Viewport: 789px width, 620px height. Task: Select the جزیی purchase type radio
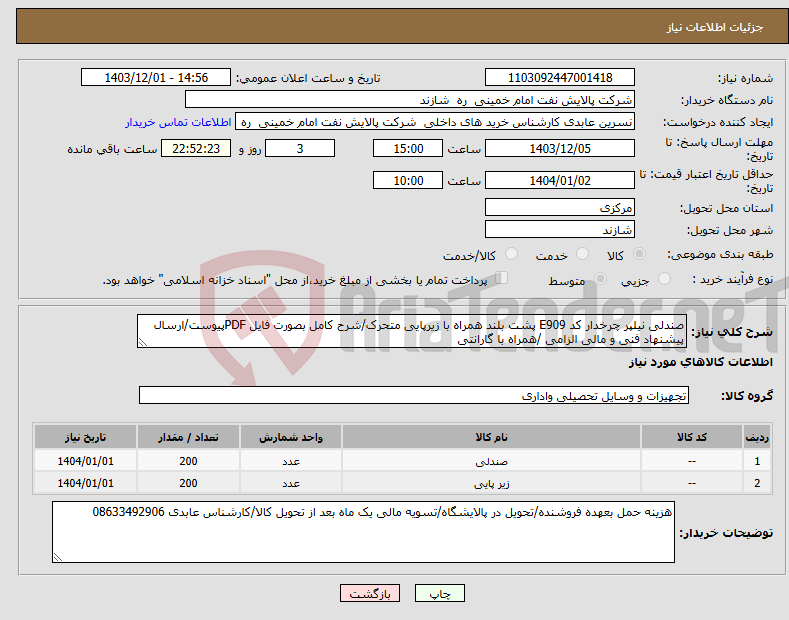pyautogui.click(x=664, y=279)
